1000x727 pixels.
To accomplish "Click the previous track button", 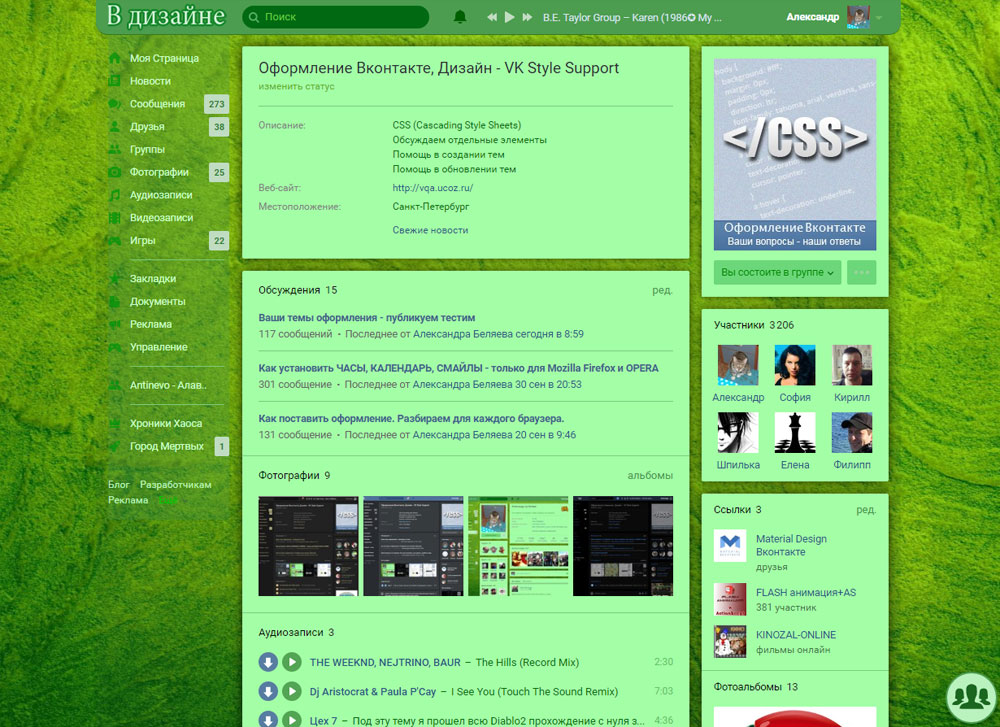I will tap(491, 16).
